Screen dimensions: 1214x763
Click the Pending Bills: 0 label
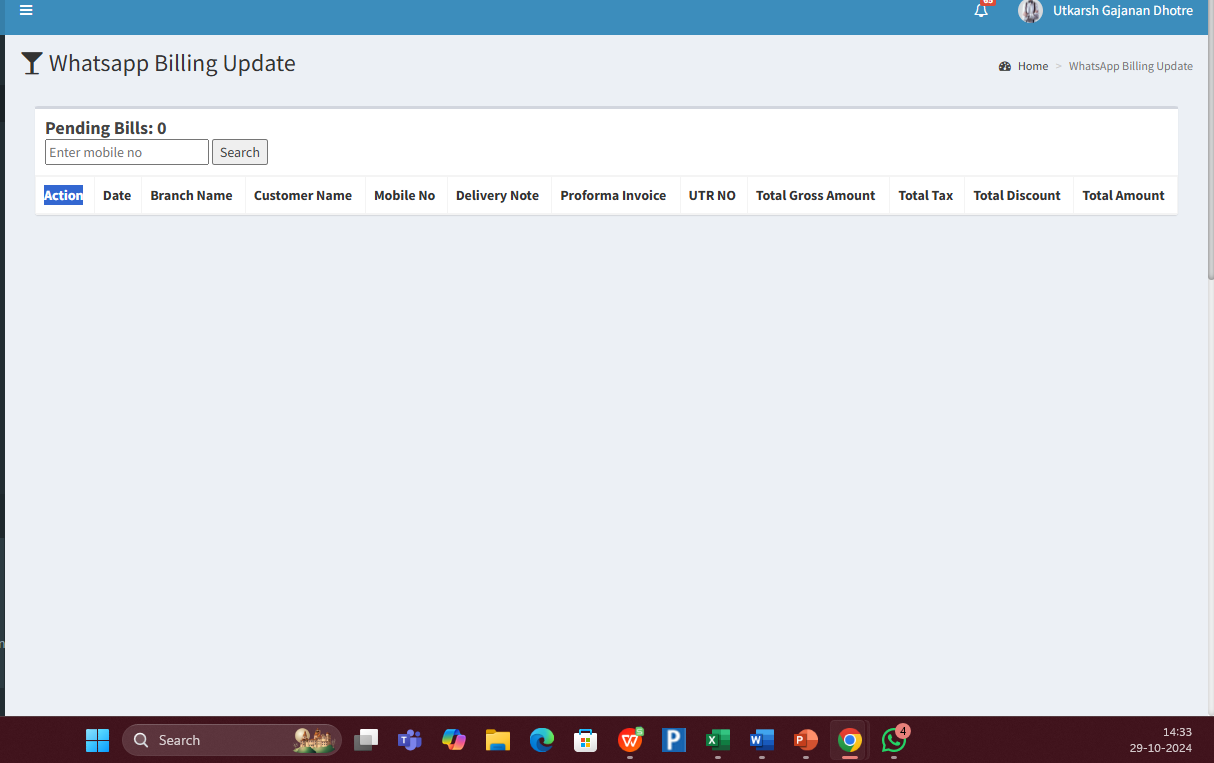[106, 128]
